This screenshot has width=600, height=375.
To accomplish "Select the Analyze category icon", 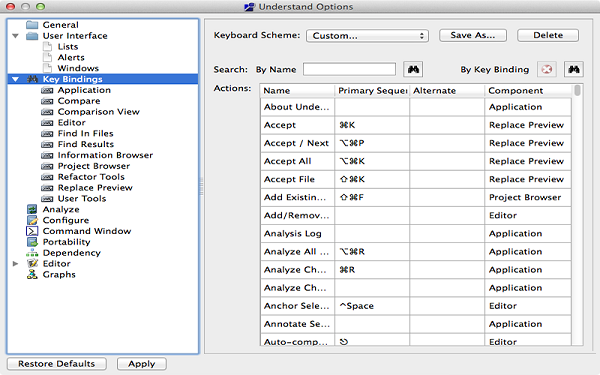I will click(x=32, y=209).
